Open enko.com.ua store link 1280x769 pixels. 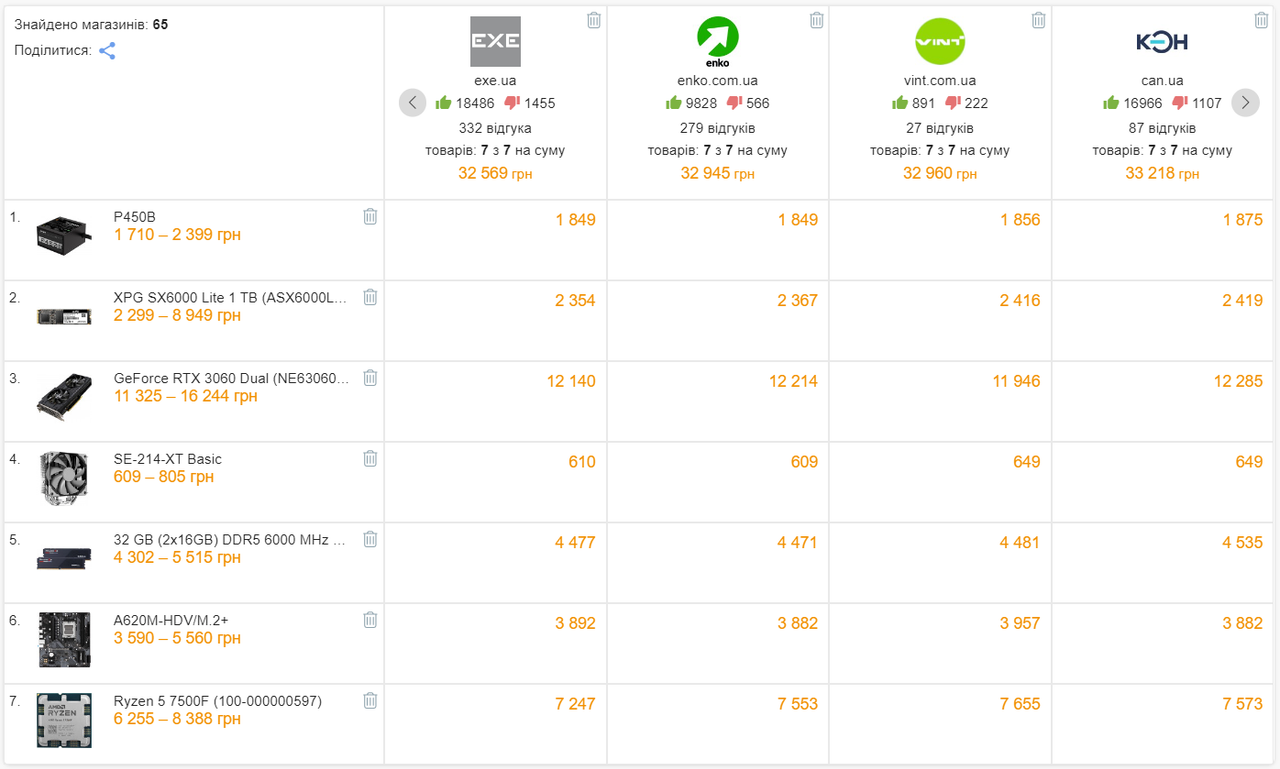(717, 80)
